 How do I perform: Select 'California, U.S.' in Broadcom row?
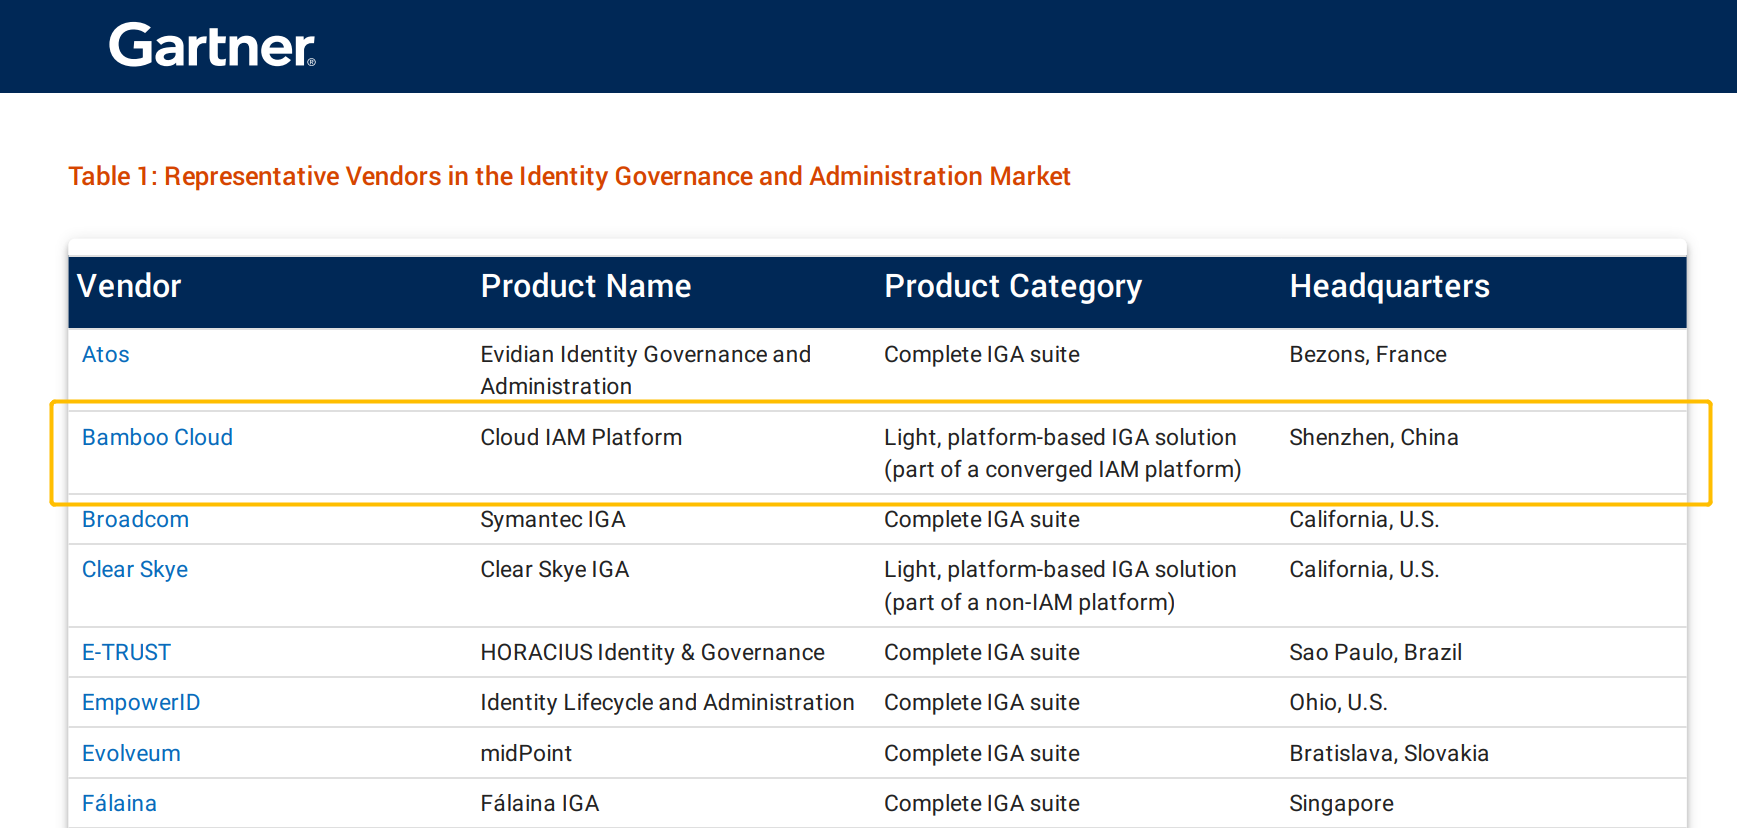pos(1364,520)
